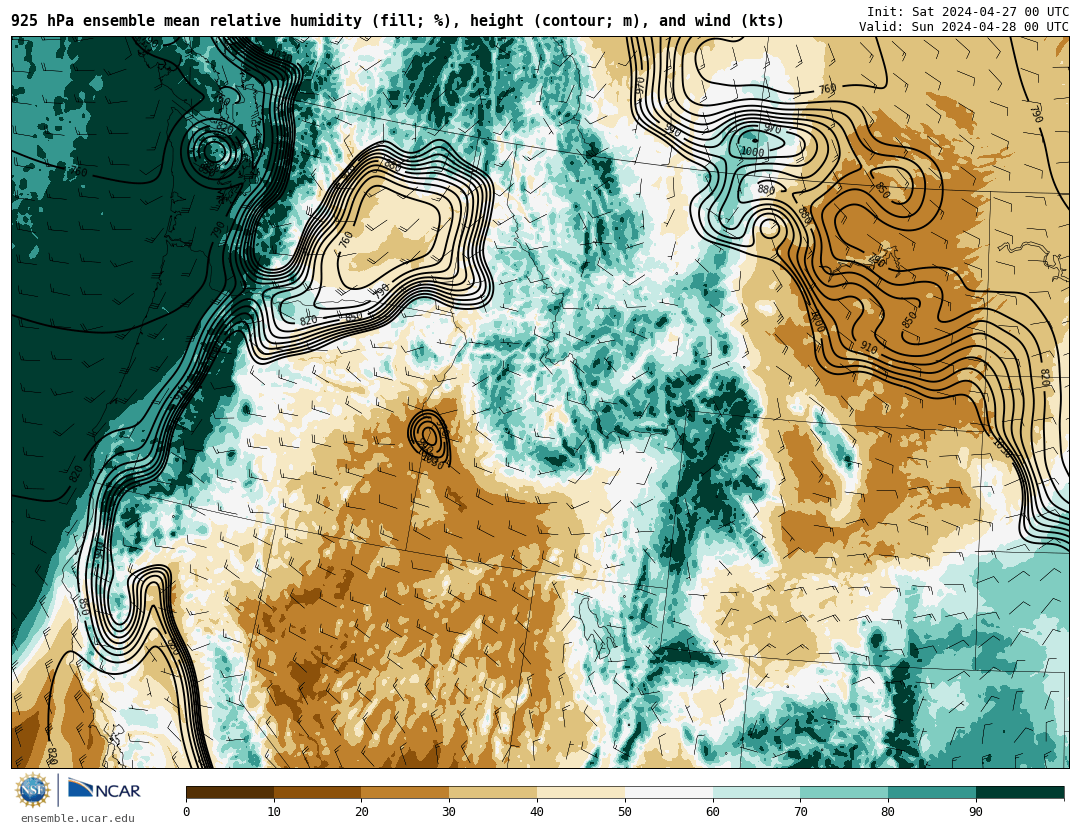
Task: Click the 10-20 brown colorbar swatch
Action: (x=318, y=793)
